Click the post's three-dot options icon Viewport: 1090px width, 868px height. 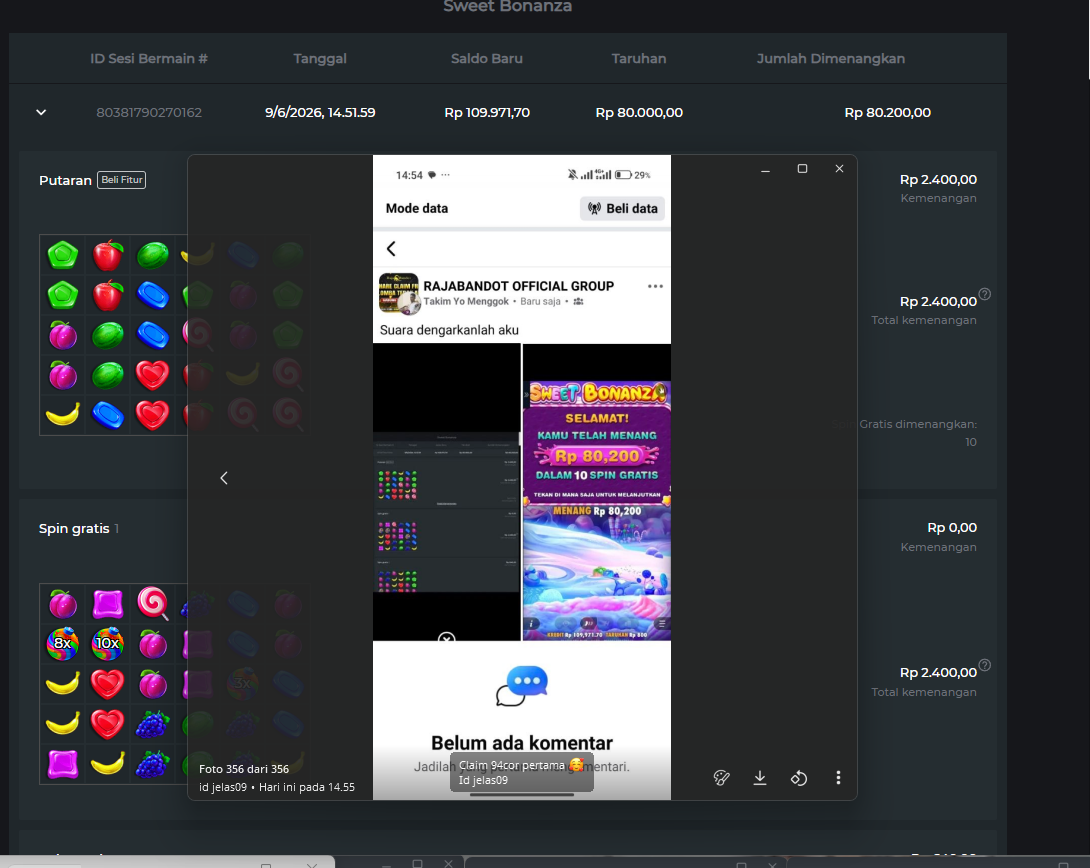tap(655, 286)
